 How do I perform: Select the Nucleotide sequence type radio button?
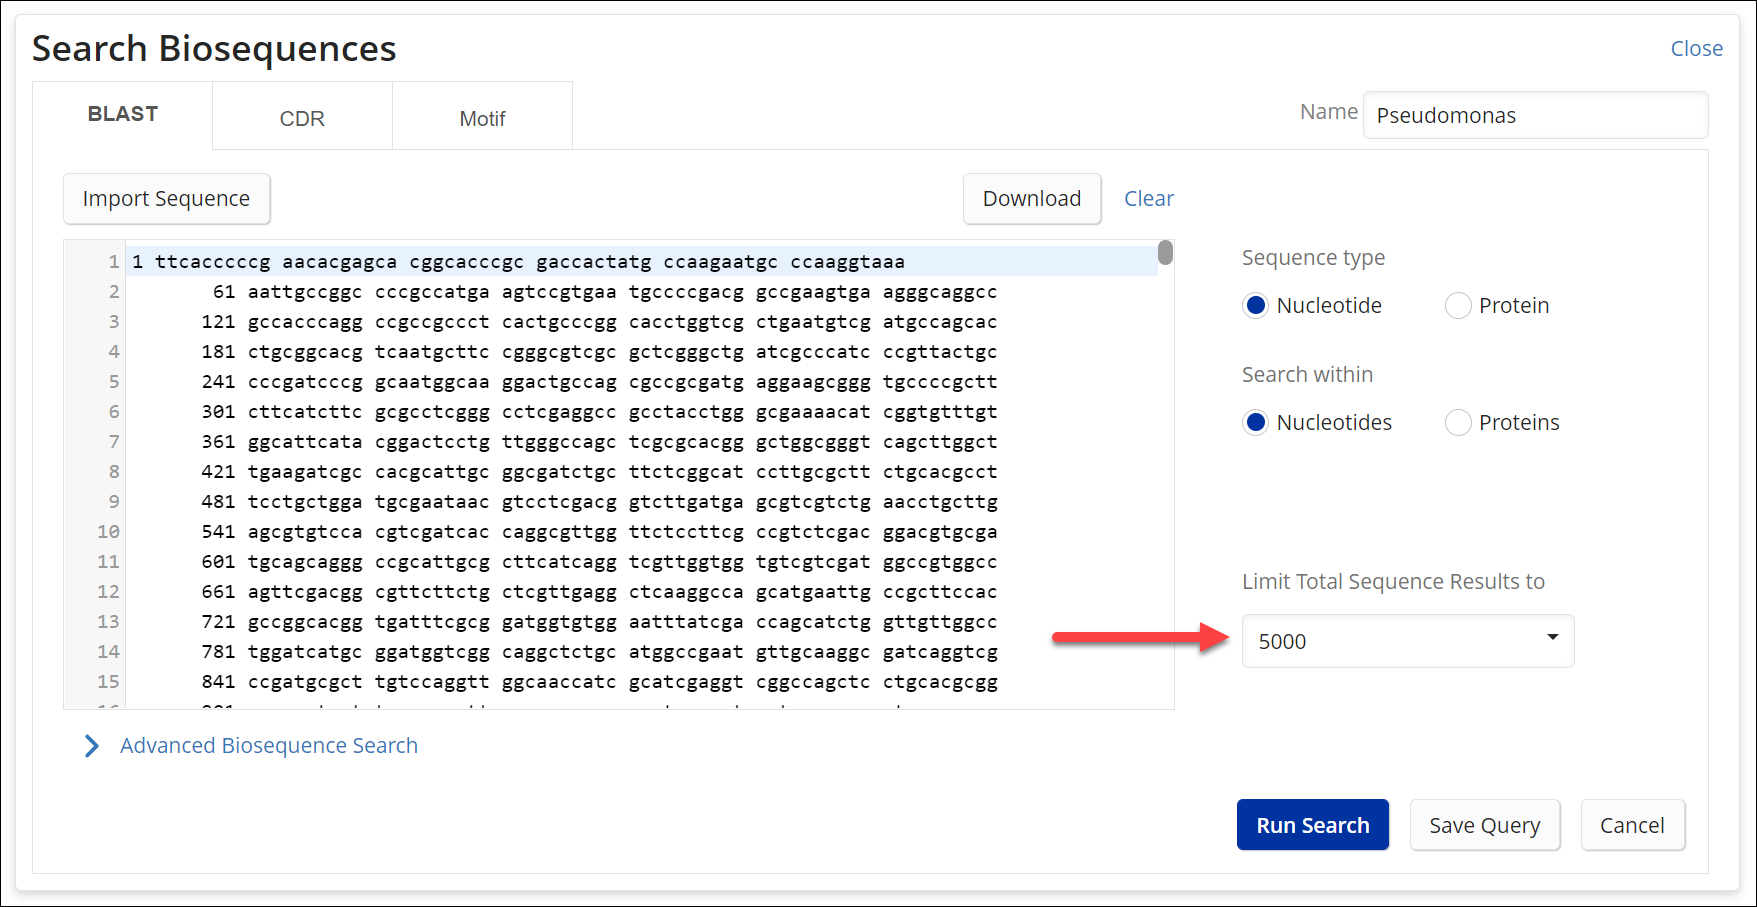click(1256, 306)
